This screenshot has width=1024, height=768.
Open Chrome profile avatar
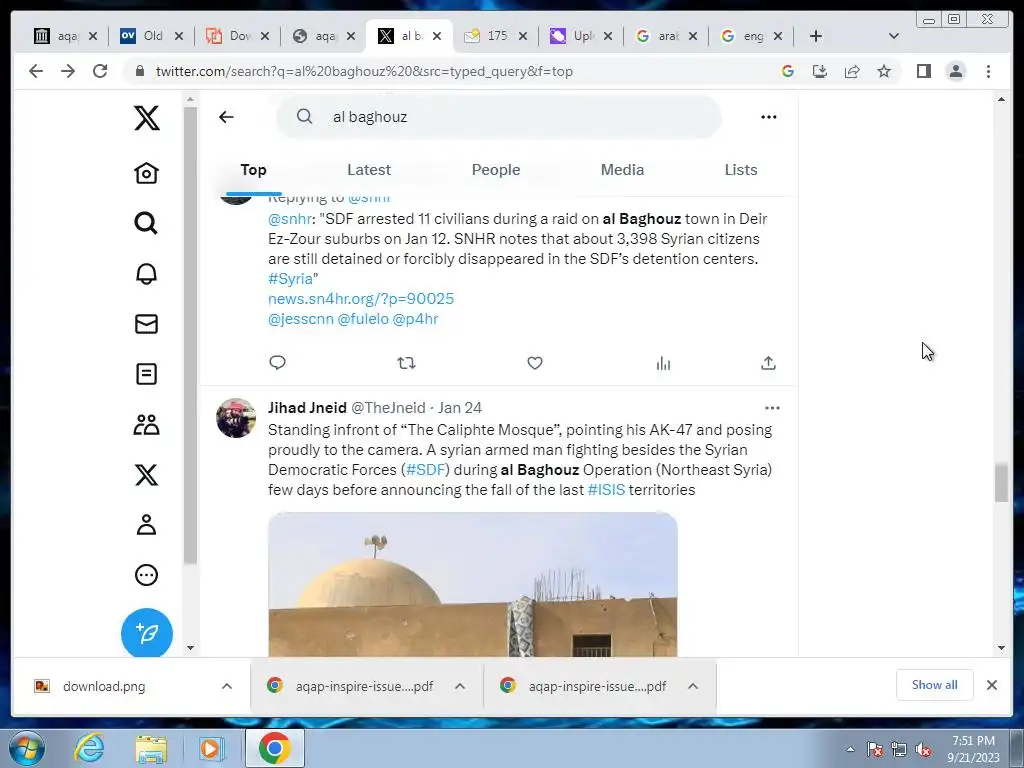(x=955, y=71)
